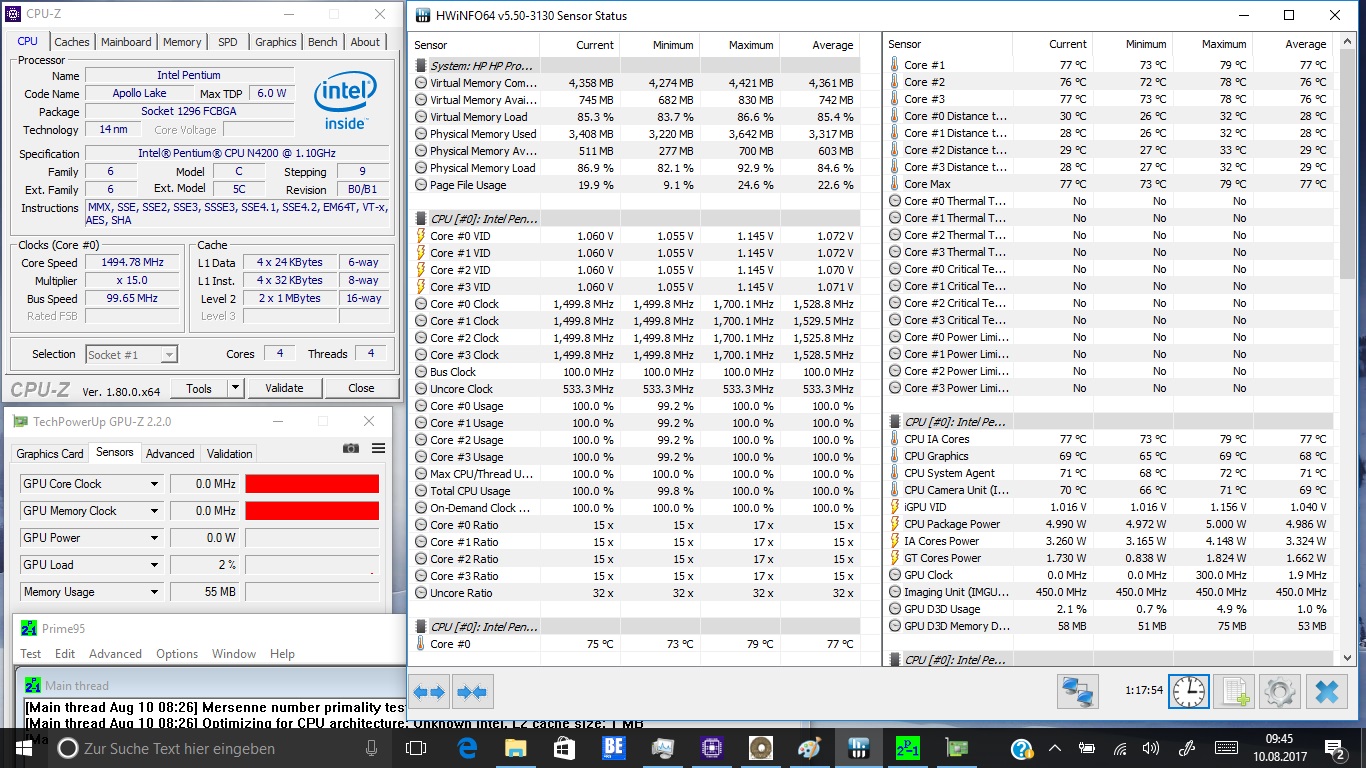Open the Action Center notifications icon
1366x768 pixels.
(1336, 748)
